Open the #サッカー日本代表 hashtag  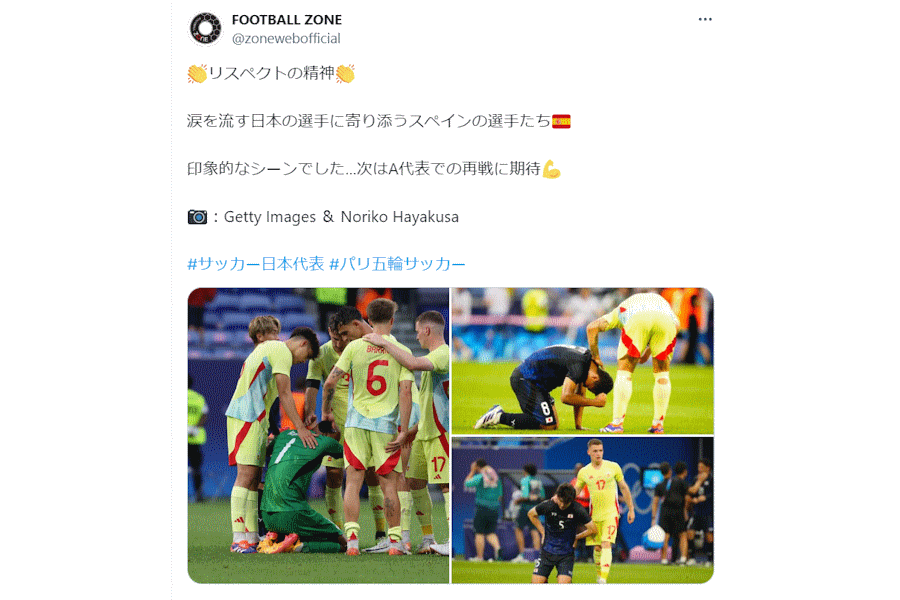pos(255,264)
